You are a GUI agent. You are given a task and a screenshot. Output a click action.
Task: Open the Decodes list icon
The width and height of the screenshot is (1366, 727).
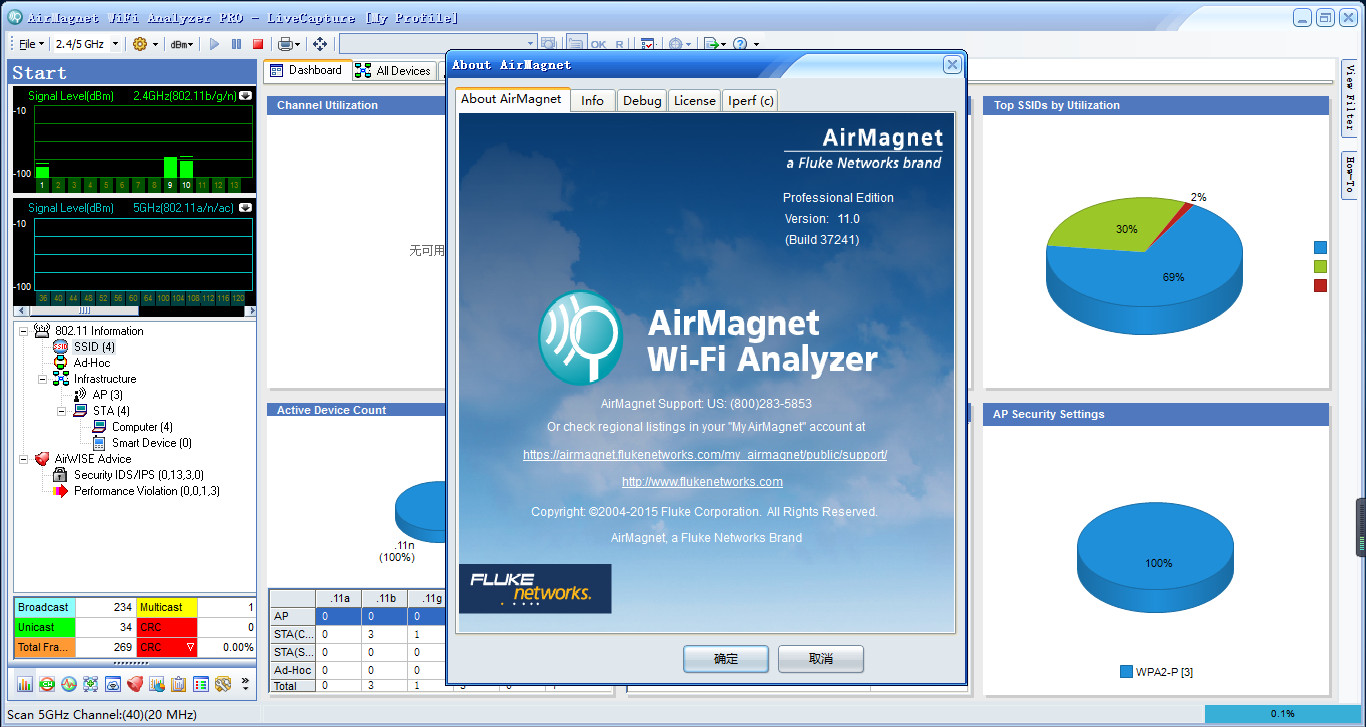pos(201,684)
